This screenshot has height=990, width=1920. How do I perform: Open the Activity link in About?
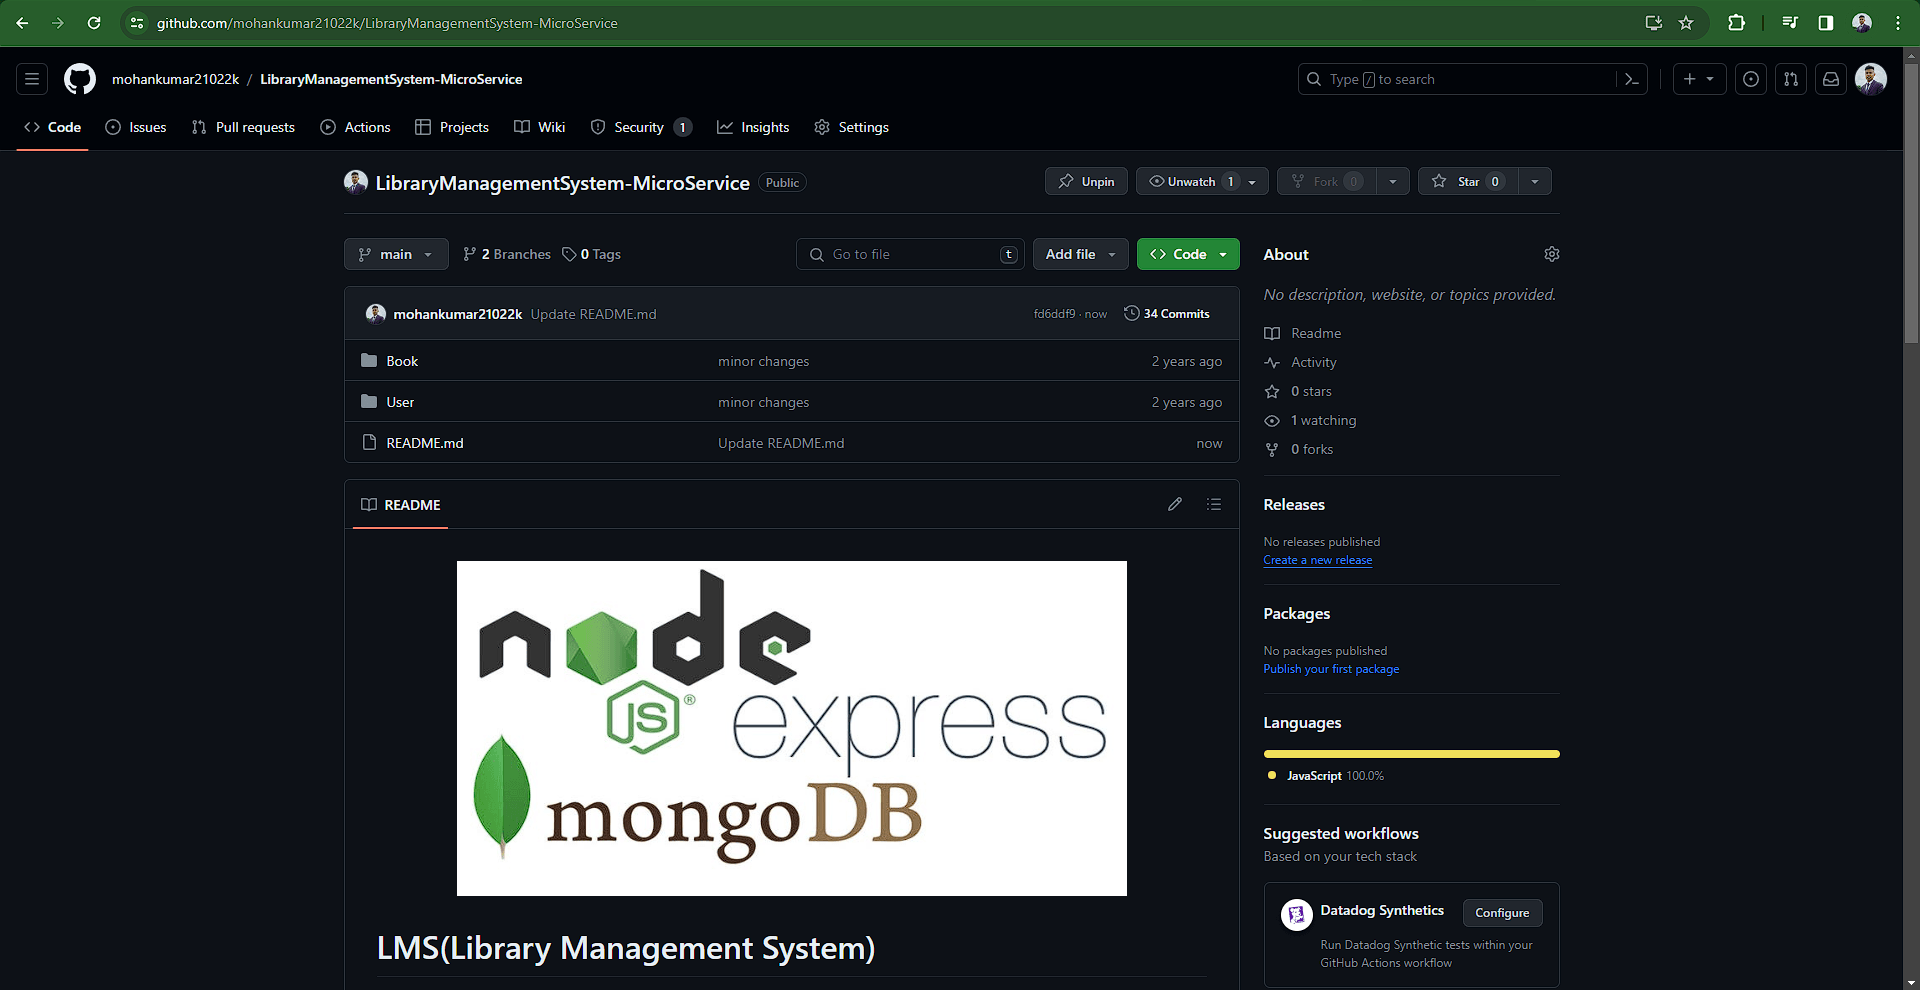coord(1301,362)
